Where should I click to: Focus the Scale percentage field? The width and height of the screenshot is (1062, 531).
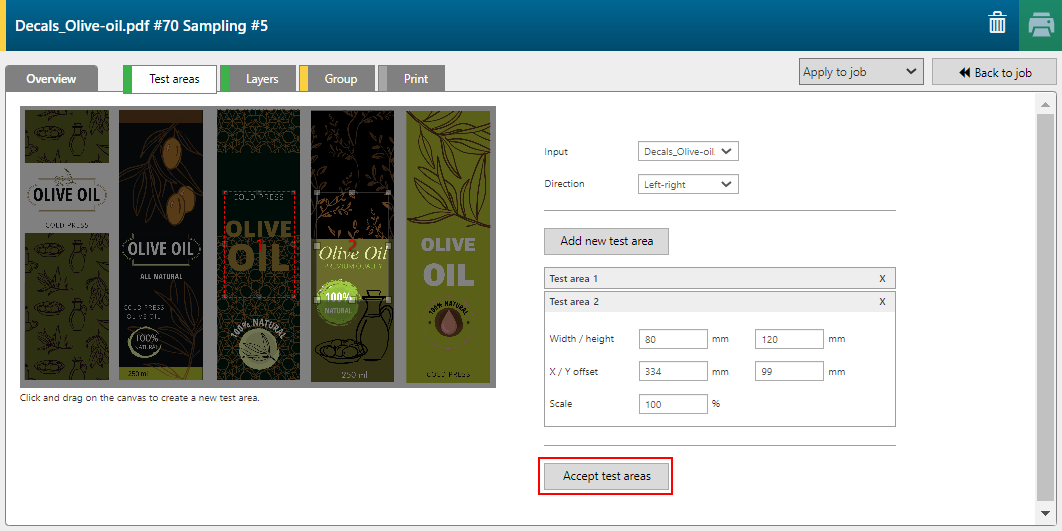tap(673, 404)
